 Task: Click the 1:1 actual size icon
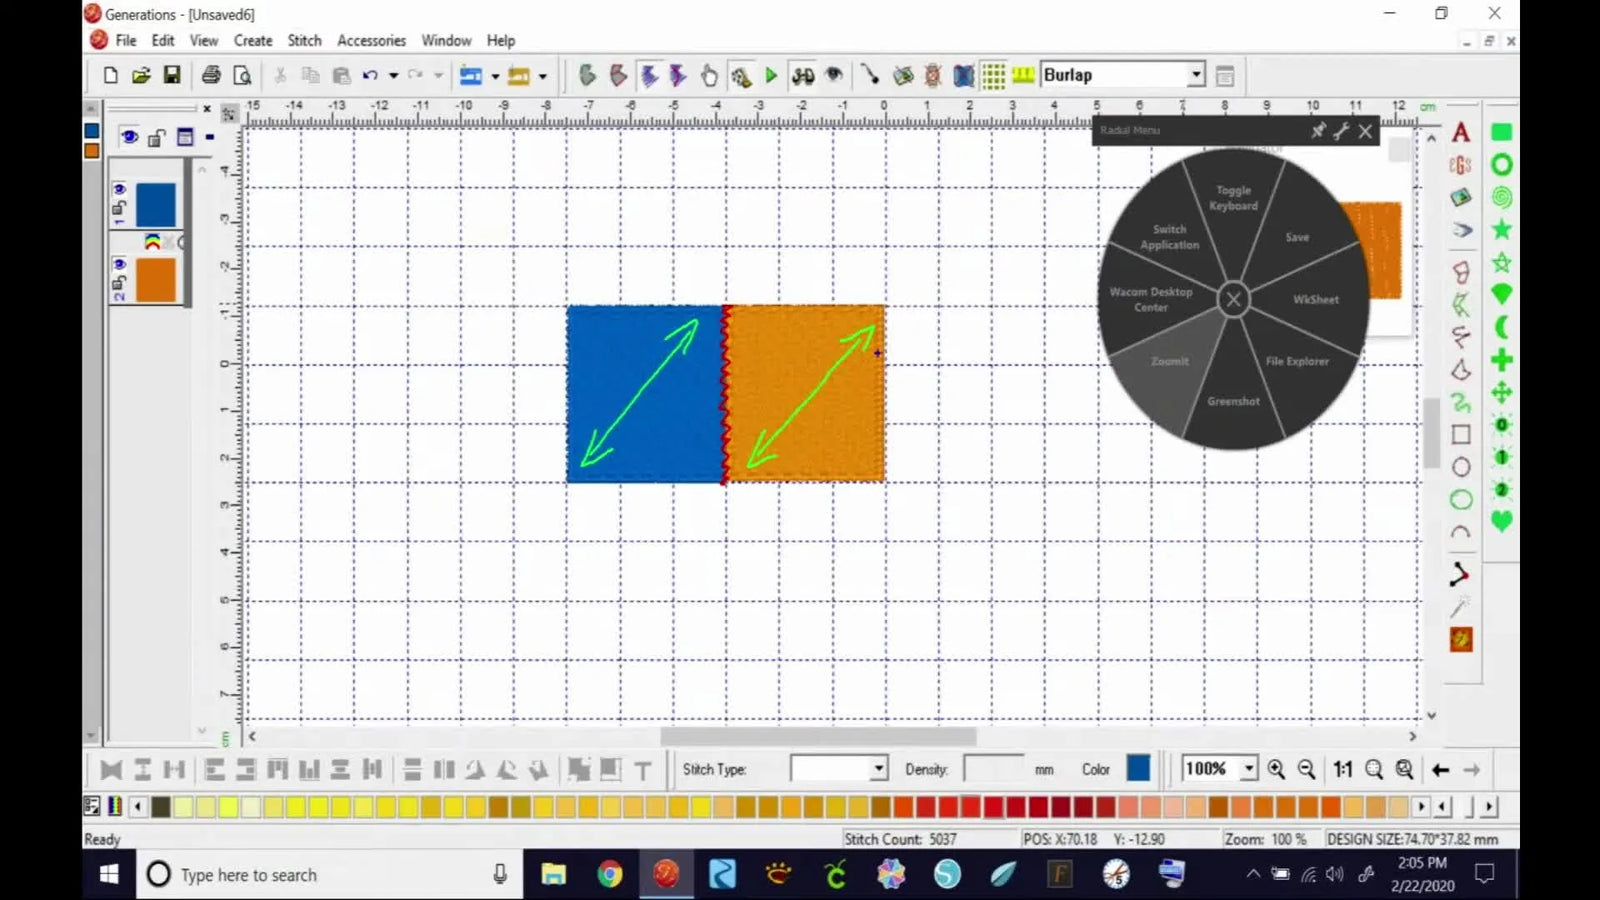(x=1341, y=769)
